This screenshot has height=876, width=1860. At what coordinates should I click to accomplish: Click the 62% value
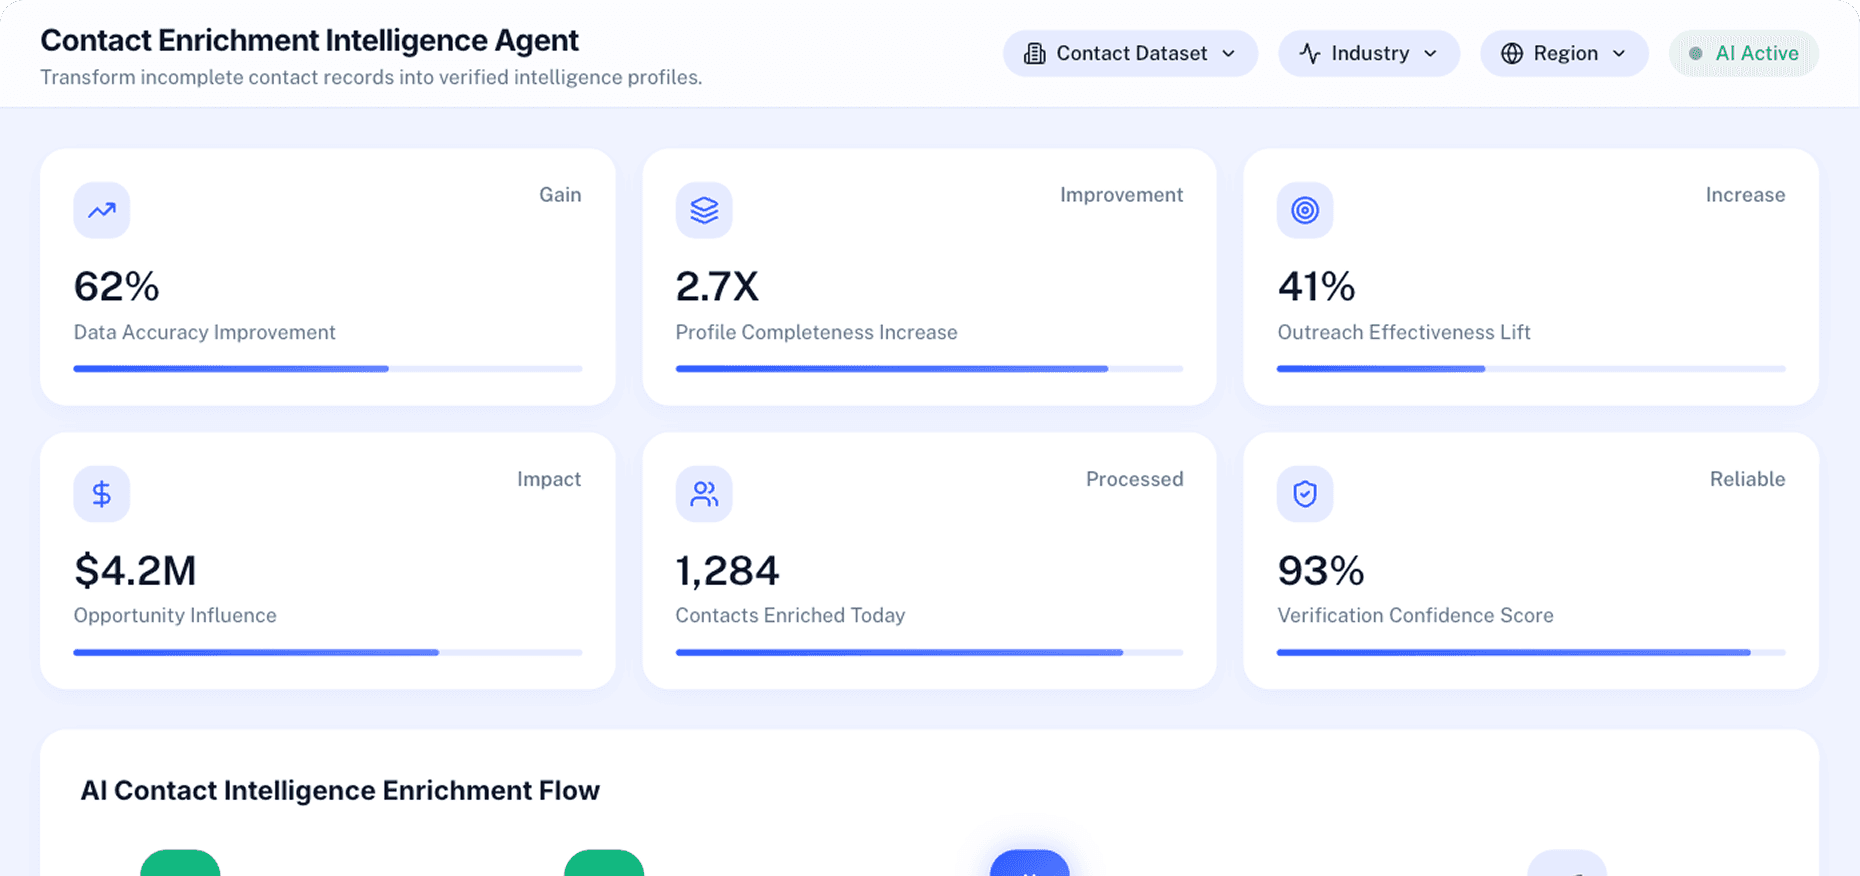tap(116, 287)
